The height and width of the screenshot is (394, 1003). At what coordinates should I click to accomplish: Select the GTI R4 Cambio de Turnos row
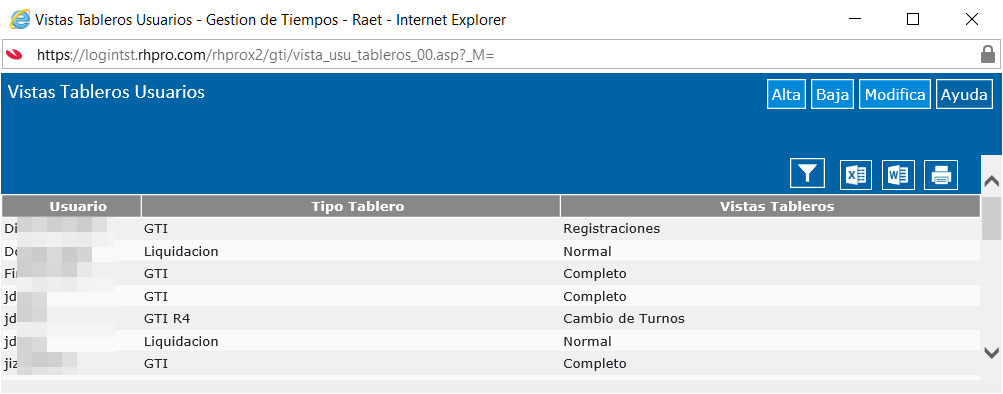coord(491,319)
